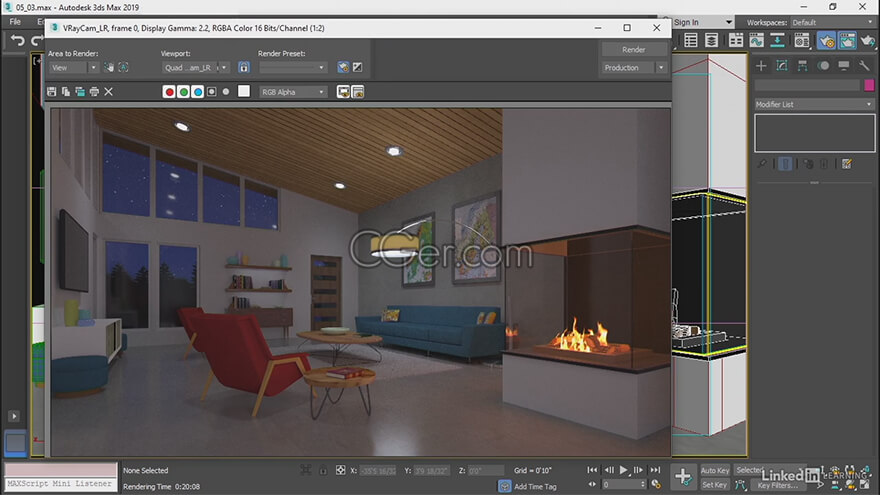Open Render Setup from frame window icon
The image size is (880, 495).
tap(343, 67)
